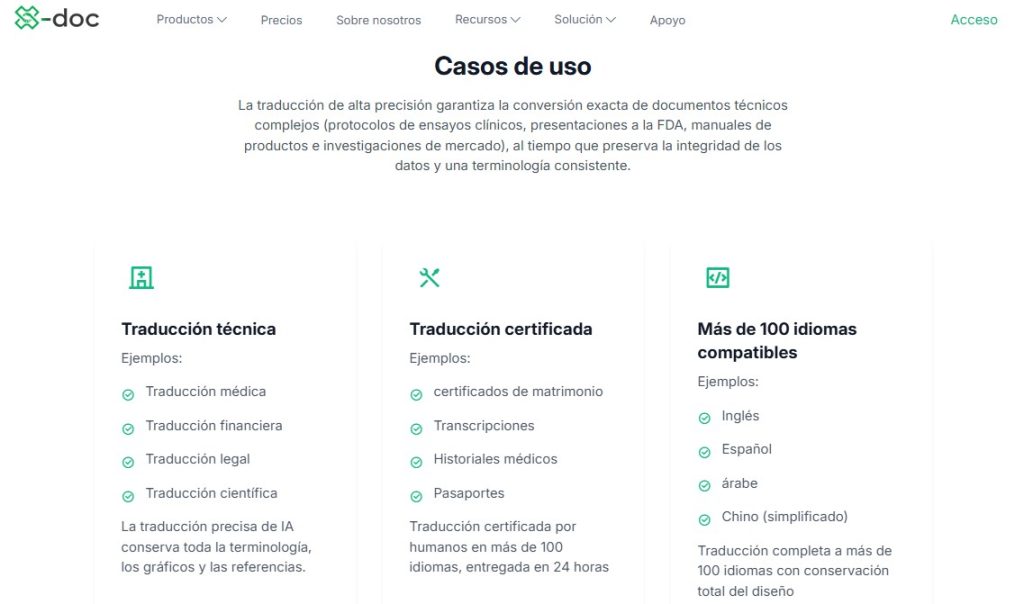Click the Acceso link
The image size is (1024, 604).
tap(973, 19)
